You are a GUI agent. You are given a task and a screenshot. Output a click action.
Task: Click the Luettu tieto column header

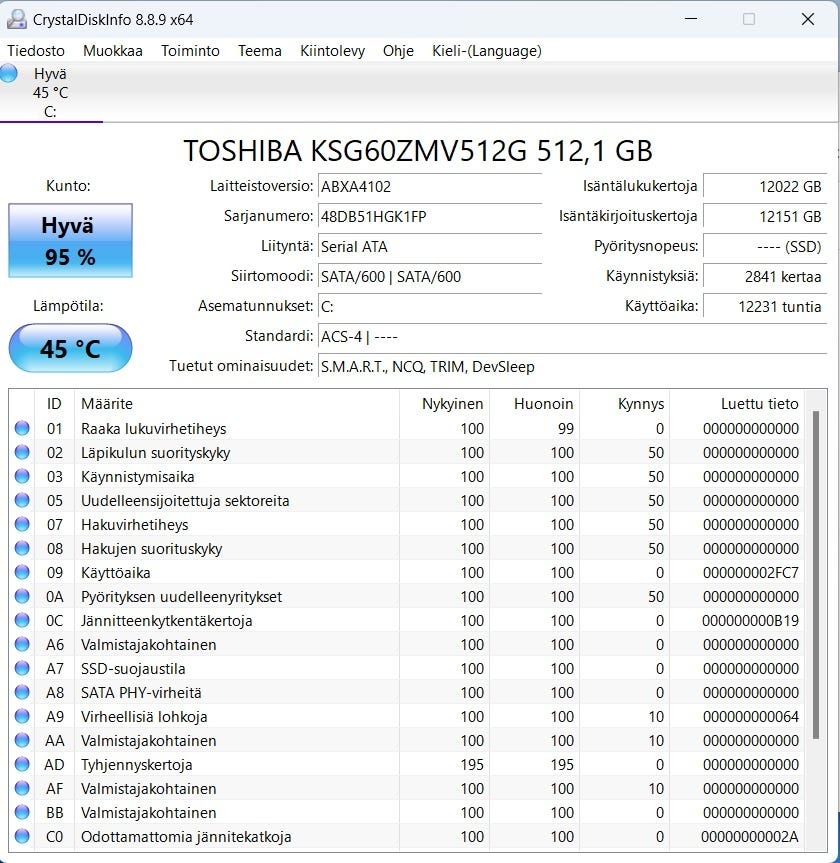point(738,404)
